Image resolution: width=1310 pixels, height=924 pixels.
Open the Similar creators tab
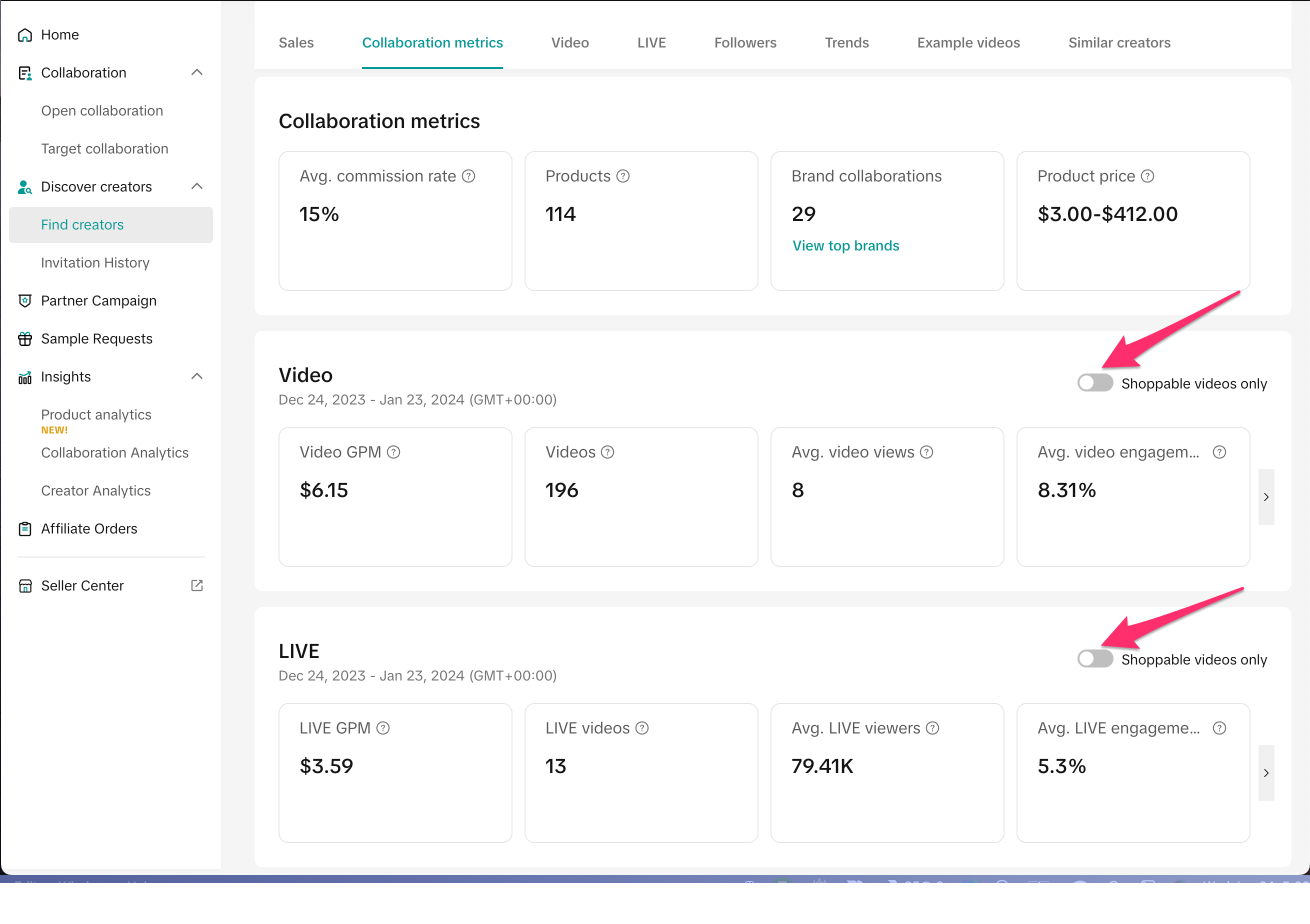click(x=1119, y=43)
